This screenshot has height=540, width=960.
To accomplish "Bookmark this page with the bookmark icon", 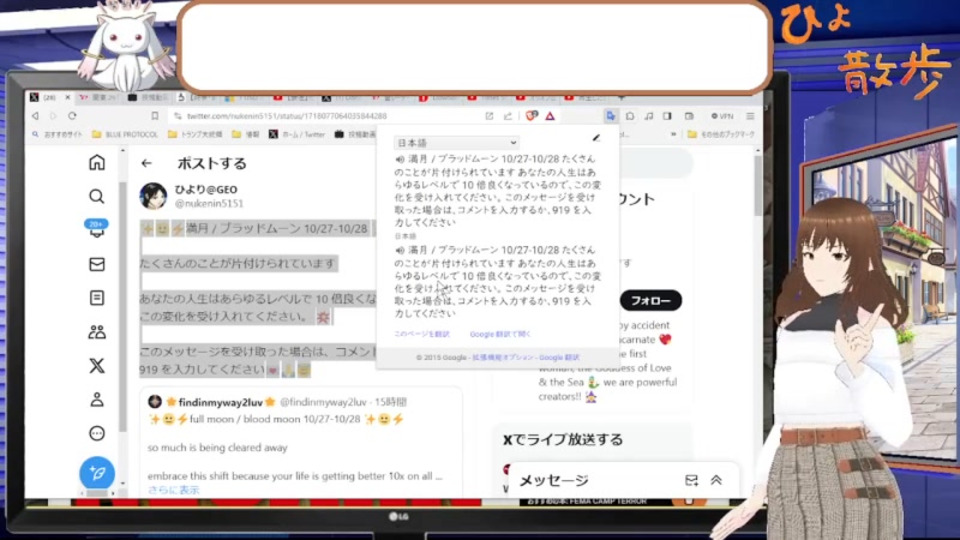I will [x=155, y=116].
